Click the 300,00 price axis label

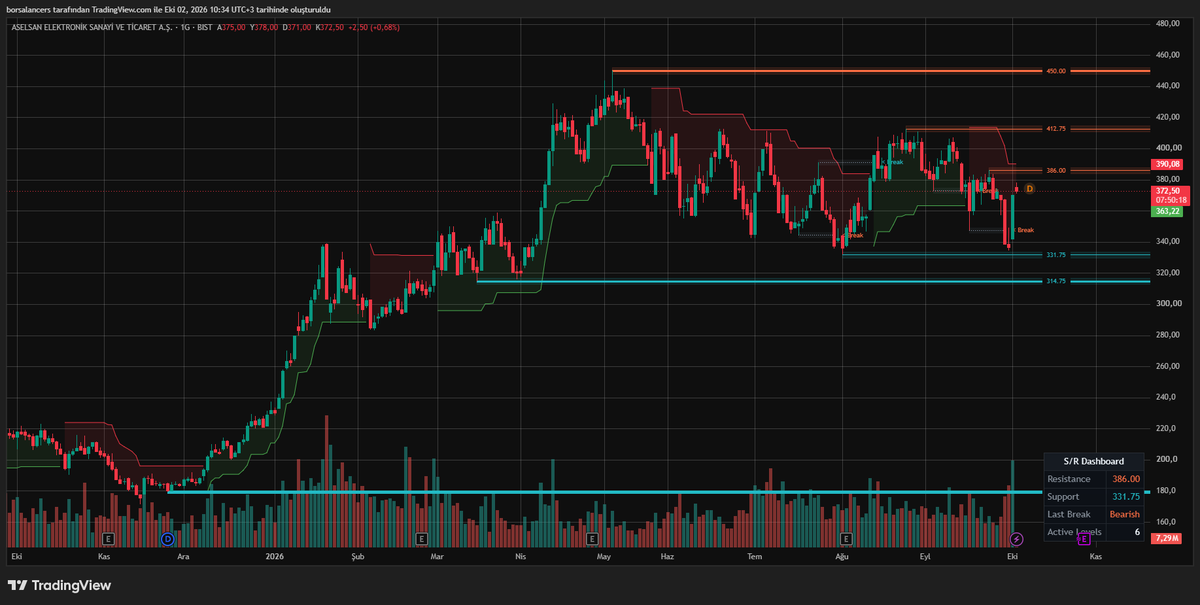(1169, 303)
